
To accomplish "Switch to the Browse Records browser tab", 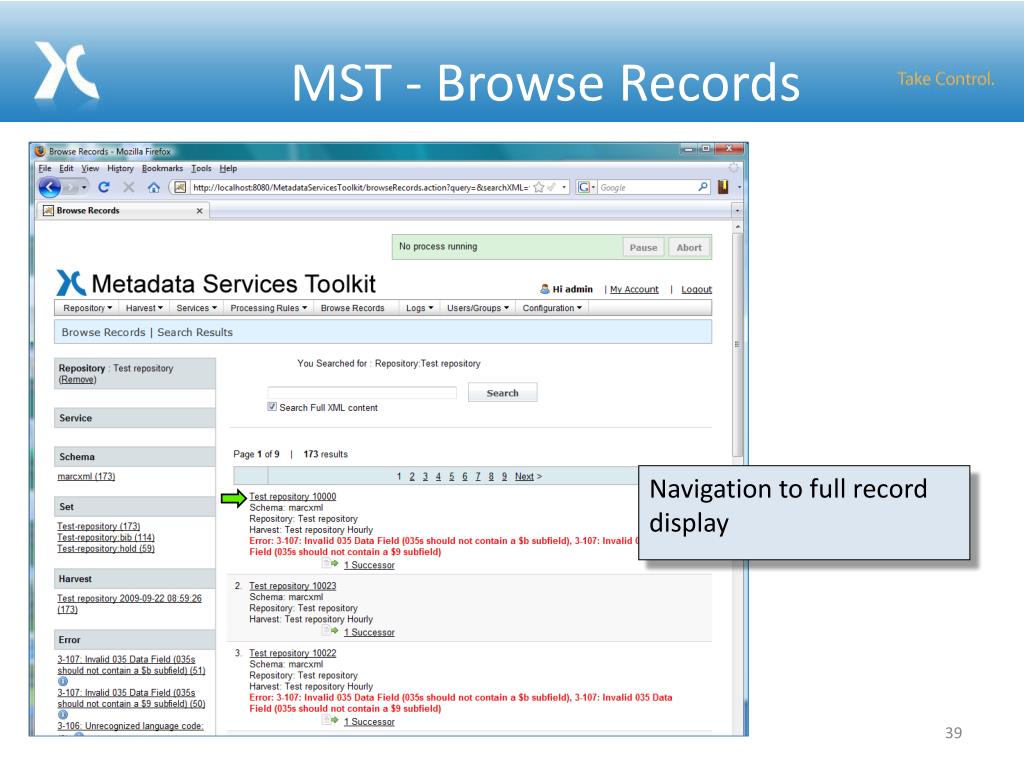I will (123, 211).
